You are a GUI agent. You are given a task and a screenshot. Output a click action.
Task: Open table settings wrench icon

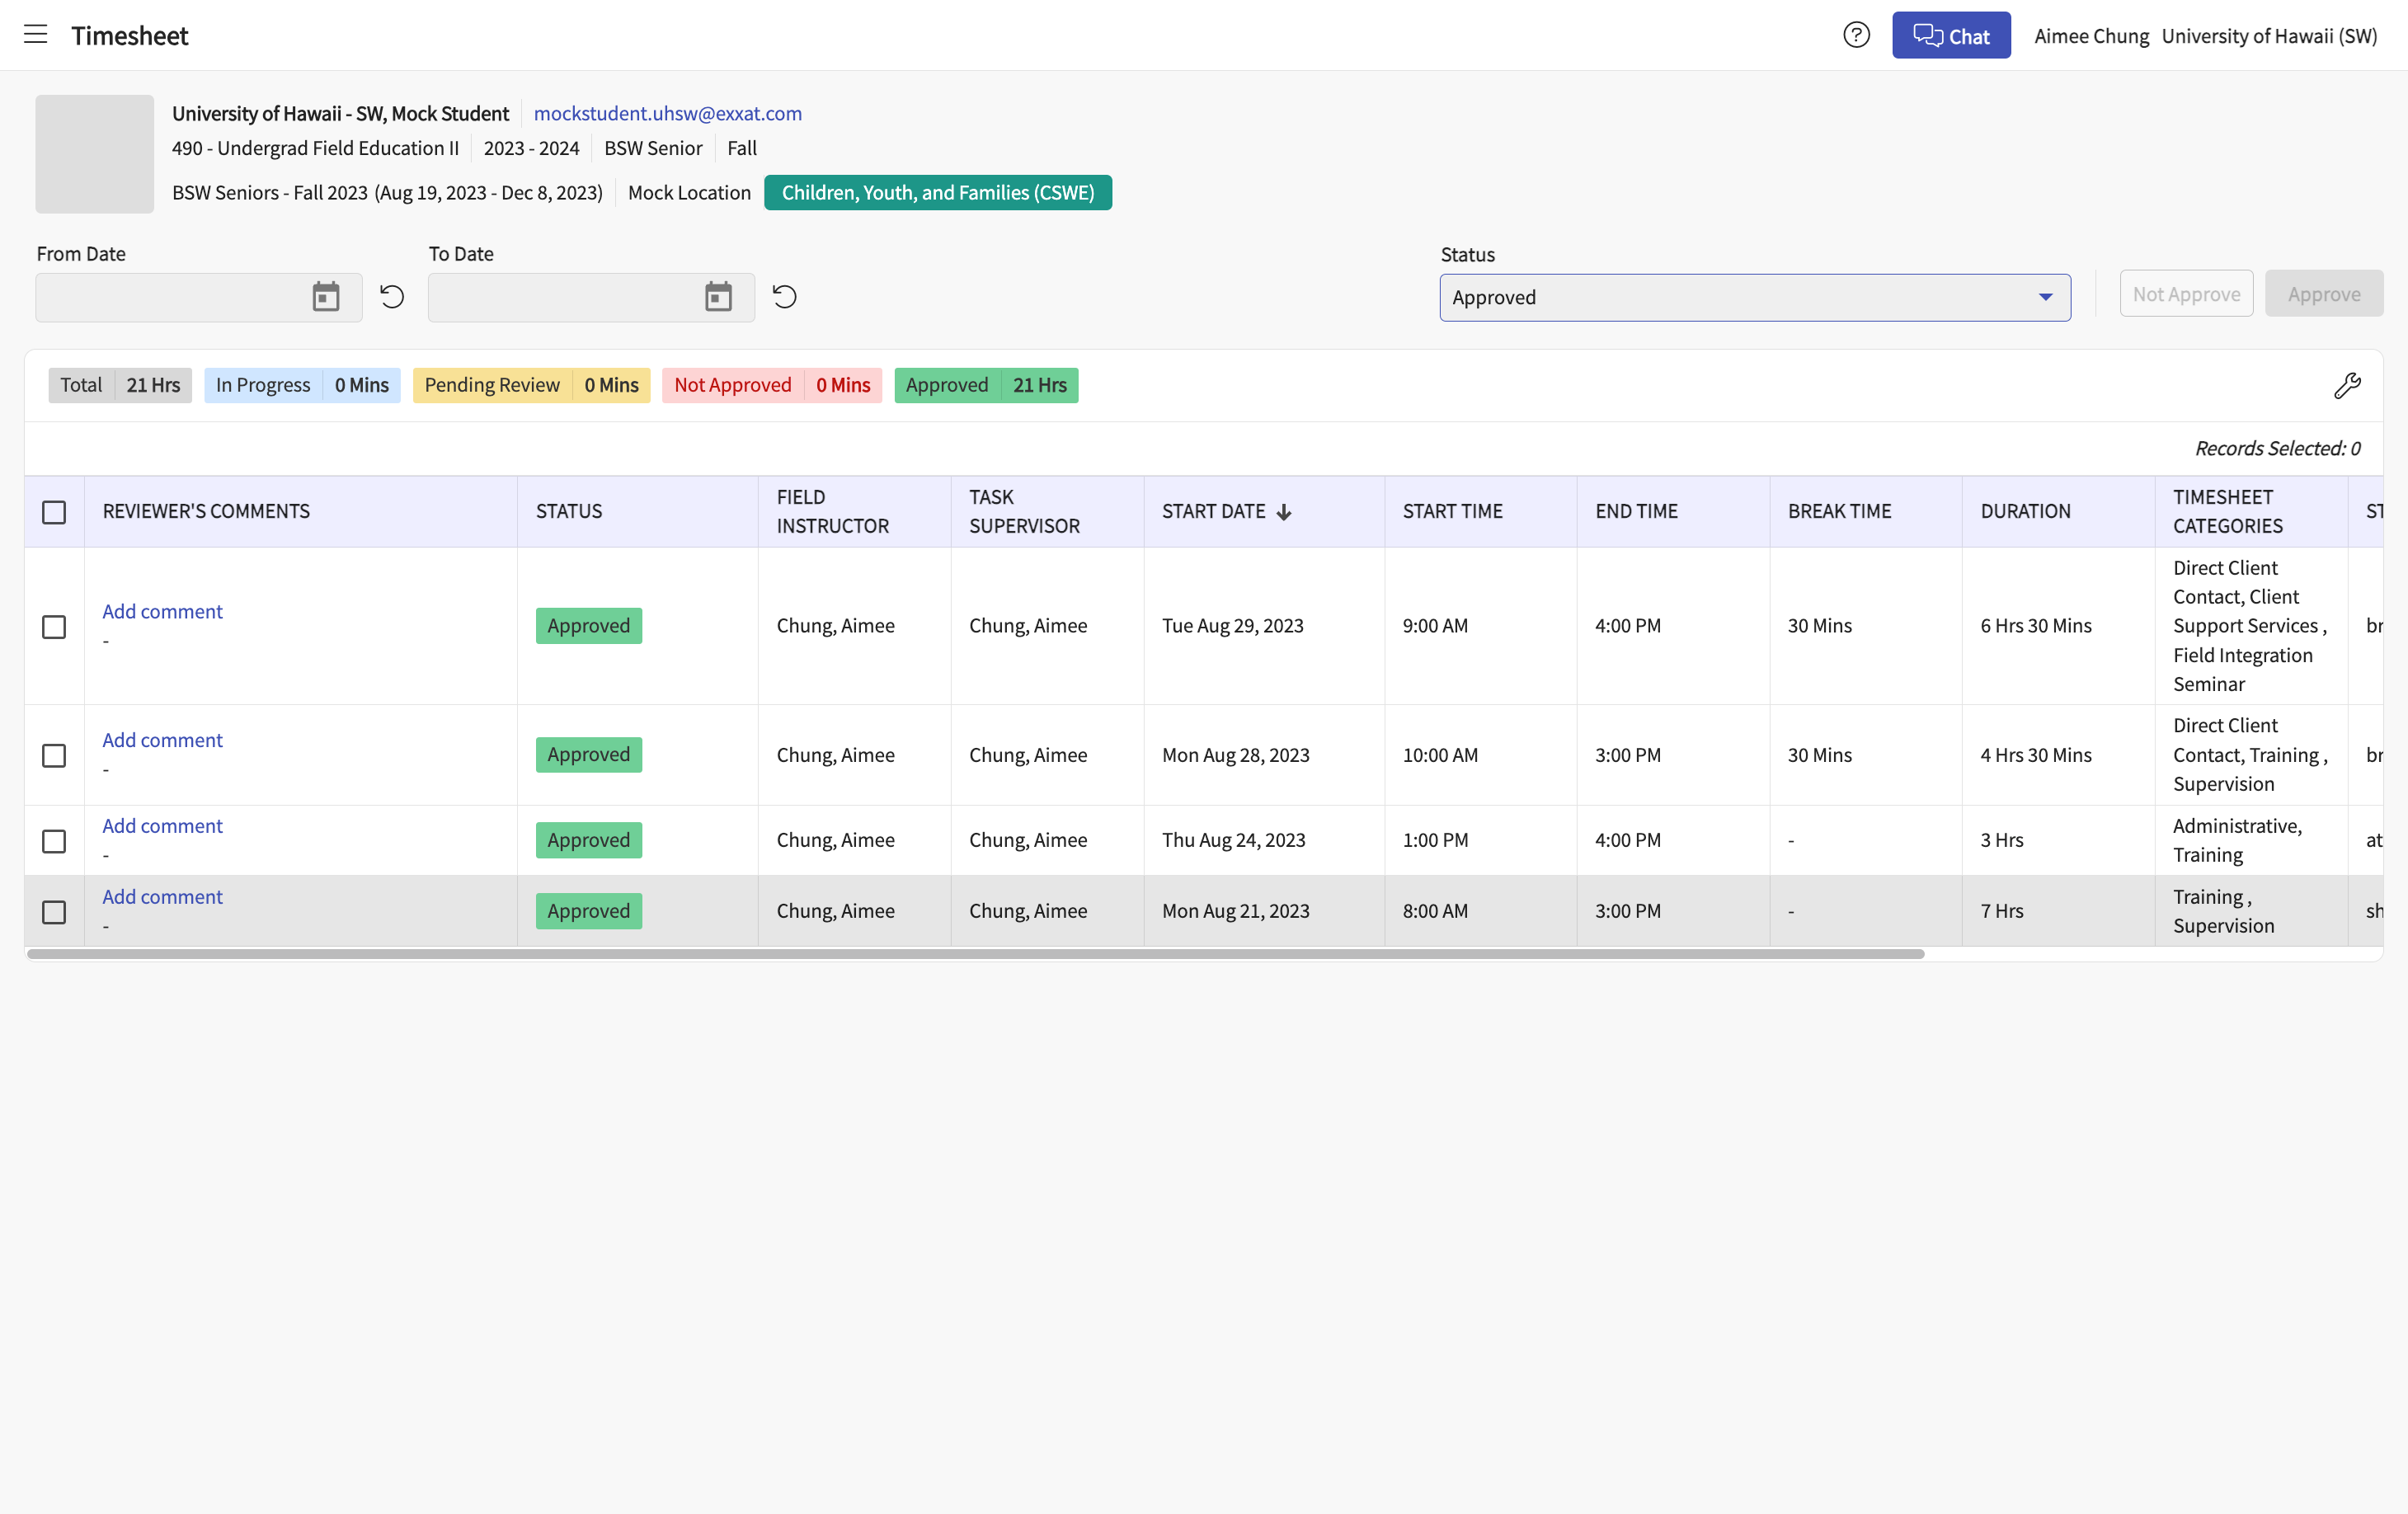[2347, 386]
